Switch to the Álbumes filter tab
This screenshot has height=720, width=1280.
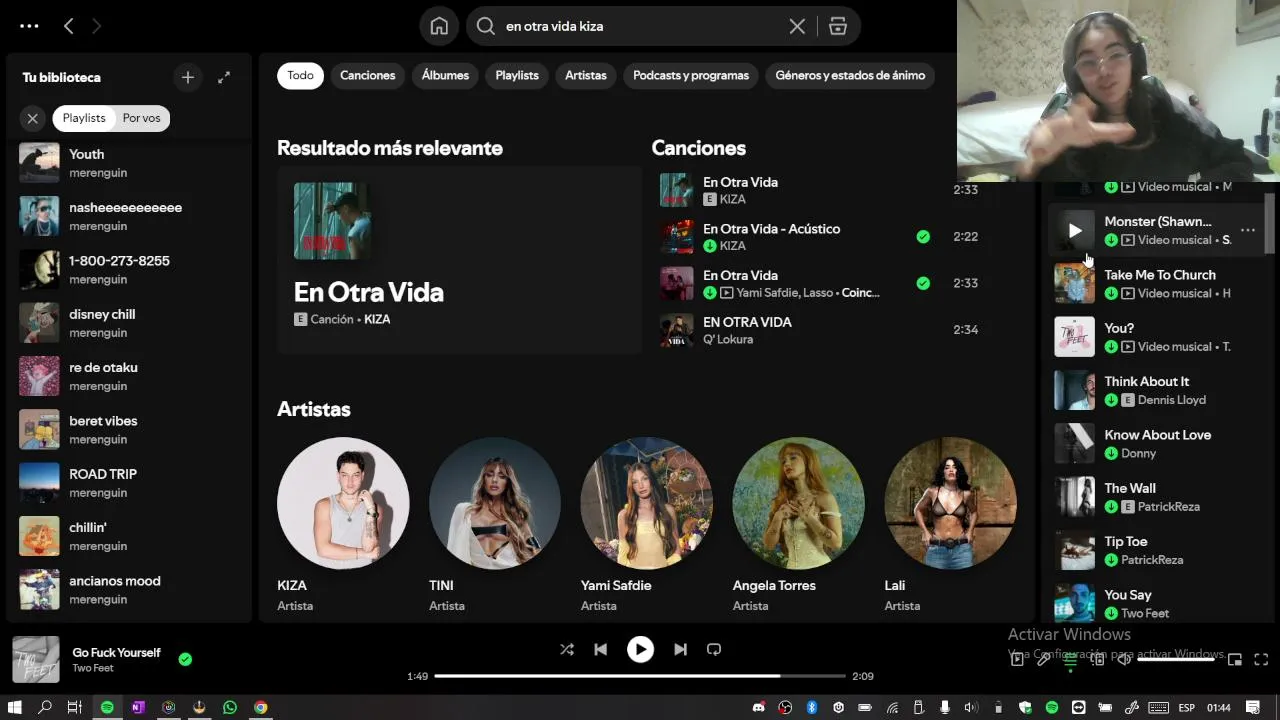tap(445, 75)
